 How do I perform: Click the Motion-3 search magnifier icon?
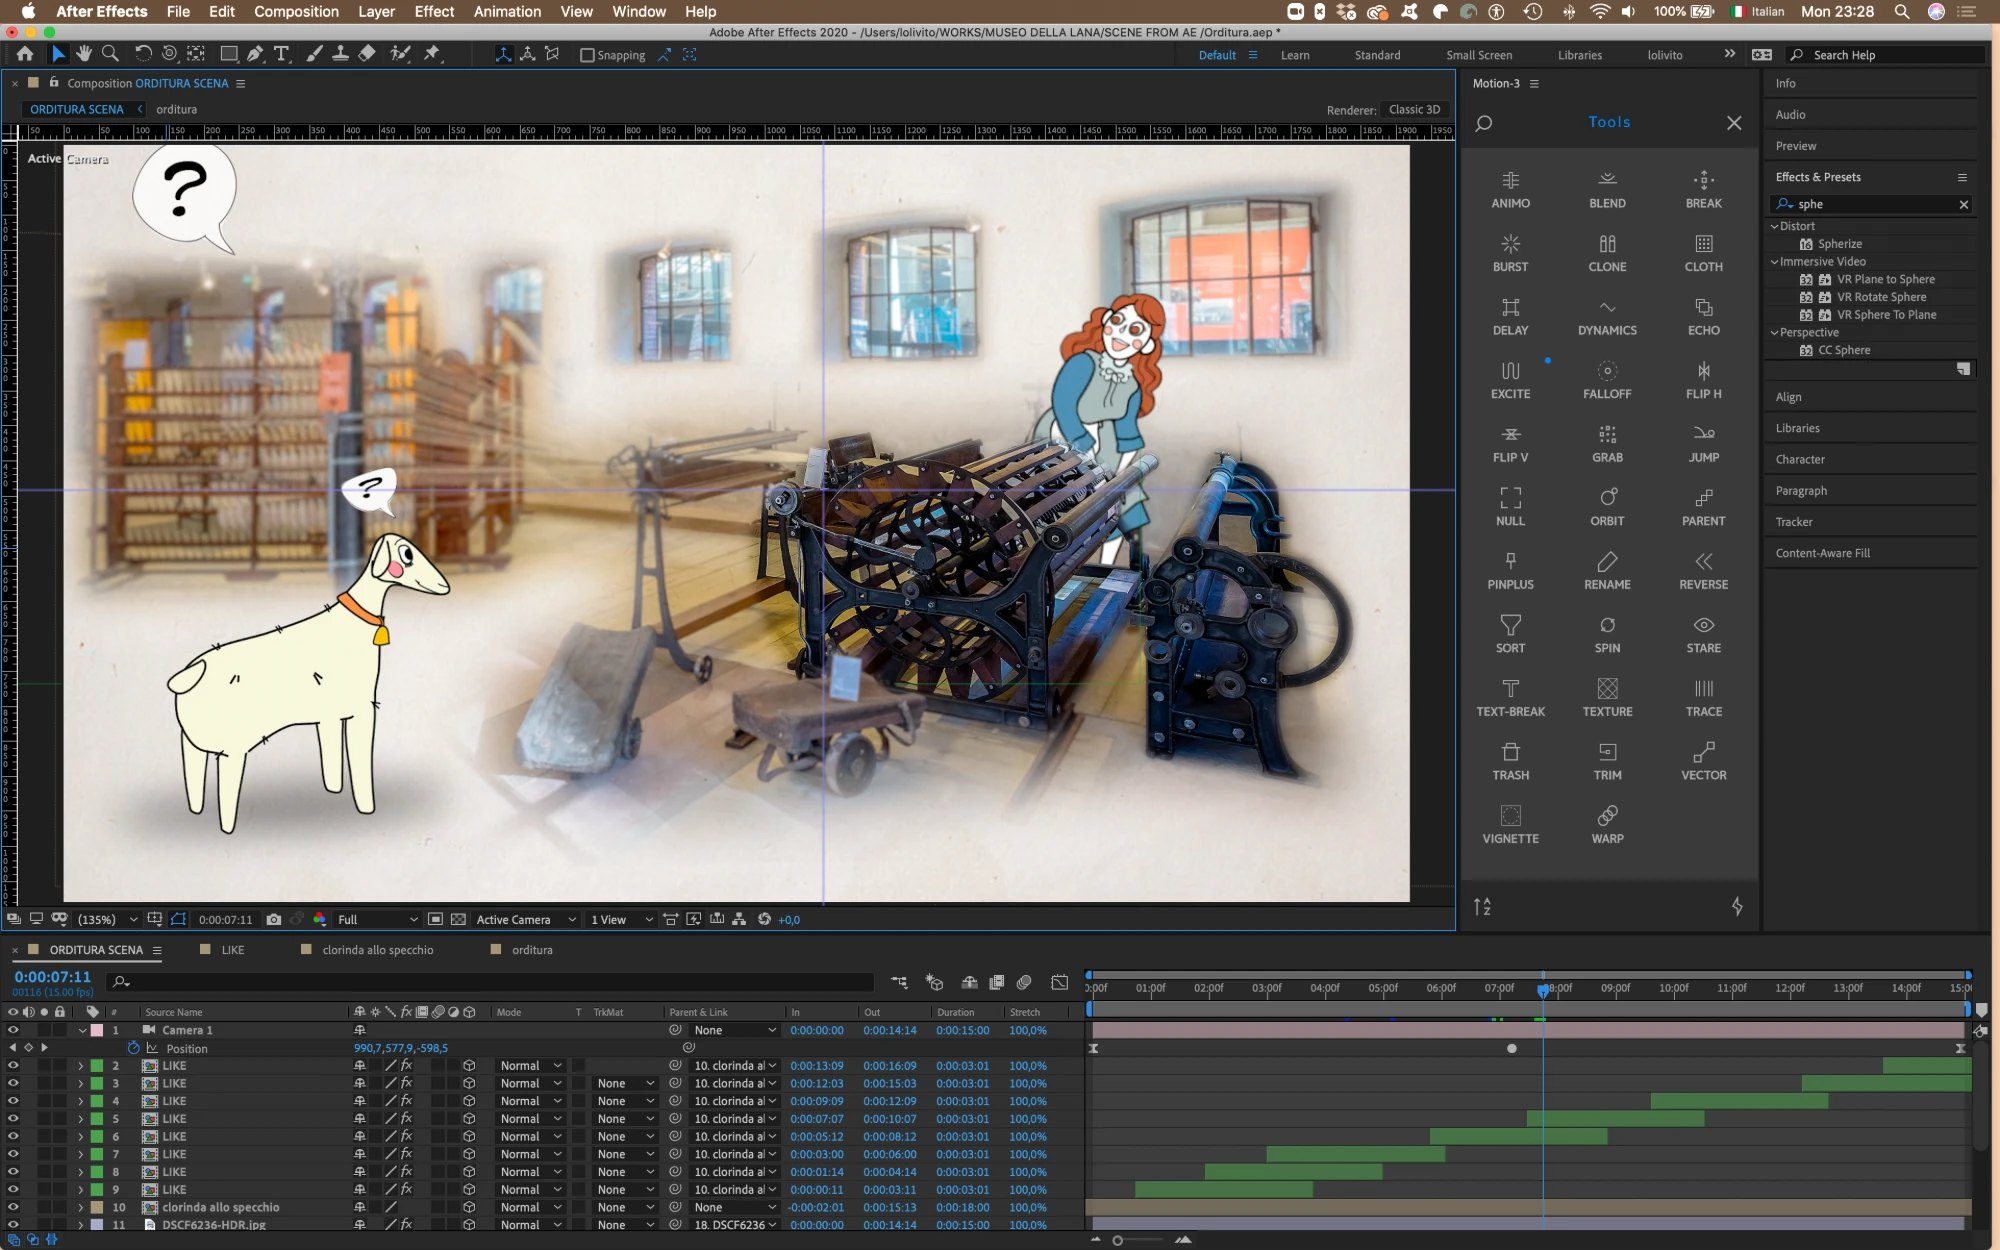1484,123
